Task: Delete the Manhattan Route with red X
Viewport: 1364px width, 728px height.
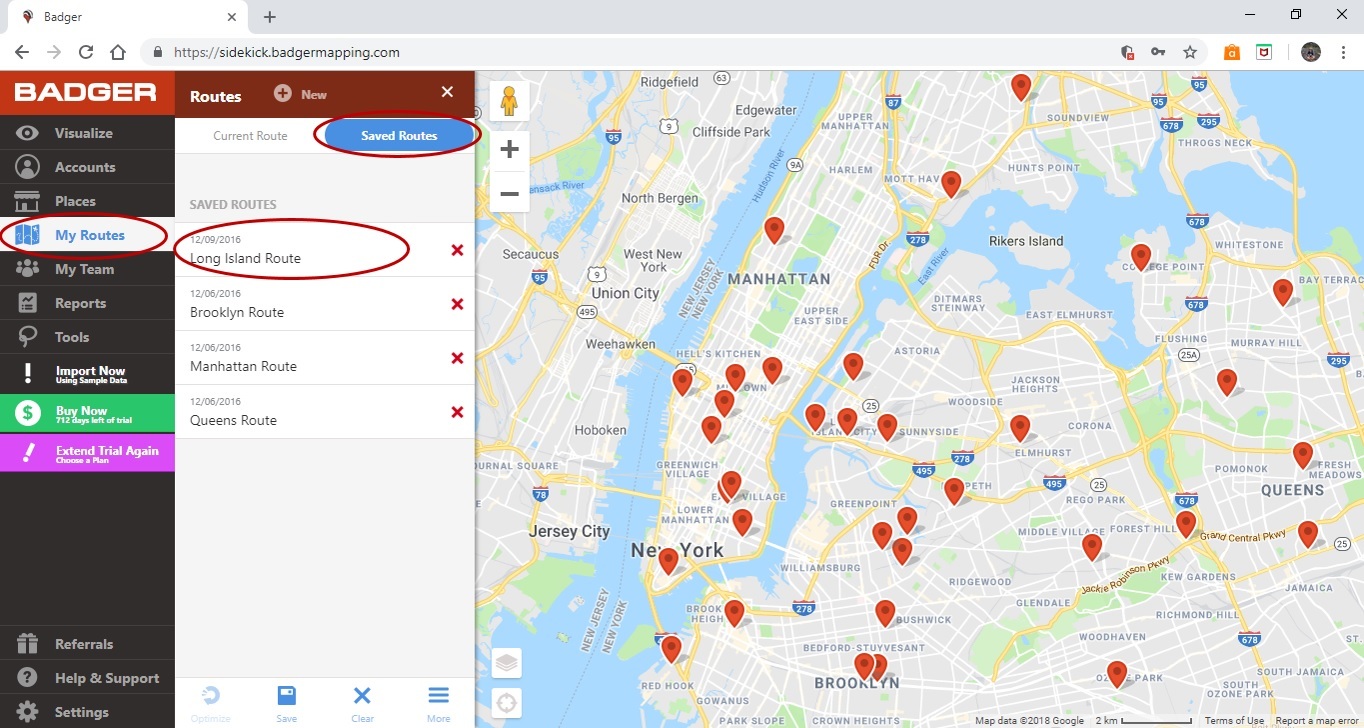Action: [457, 358]
